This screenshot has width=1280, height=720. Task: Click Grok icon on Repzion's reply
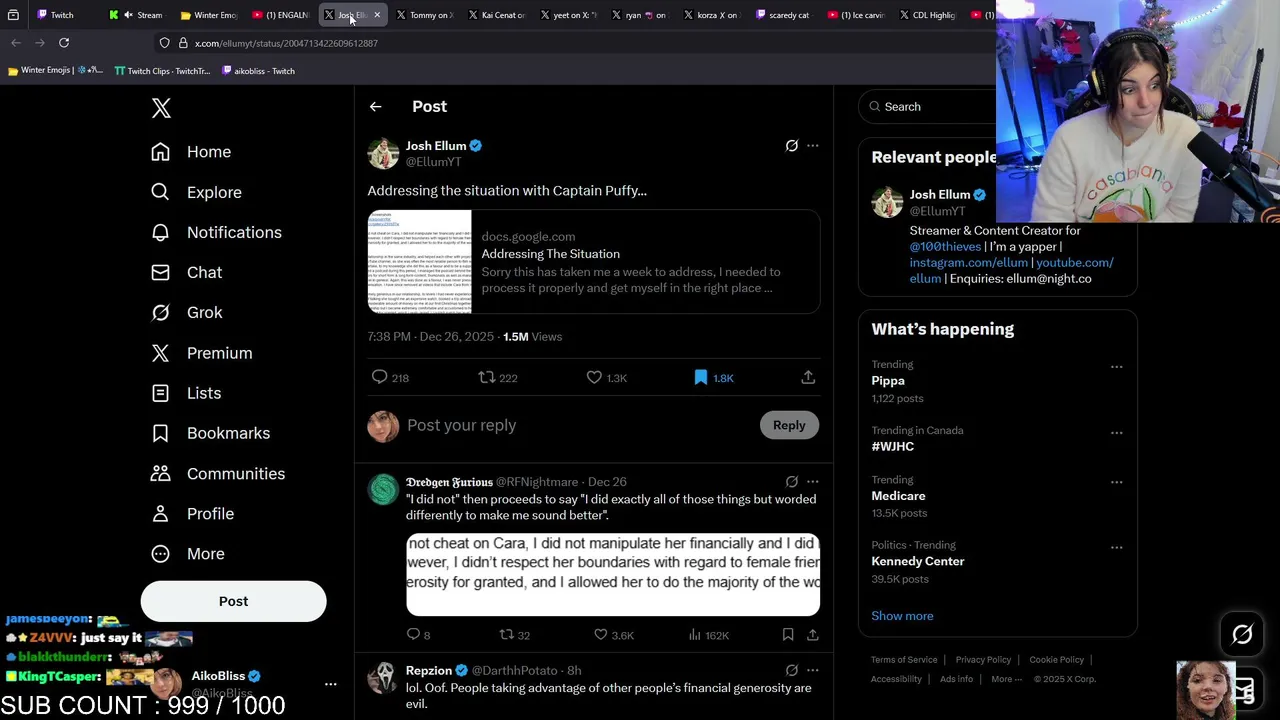click(x=791, y=670)
